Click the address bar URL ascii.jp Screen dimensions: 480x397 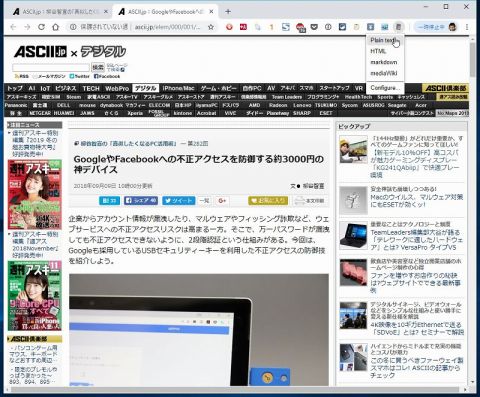click(x=168, y=27)
